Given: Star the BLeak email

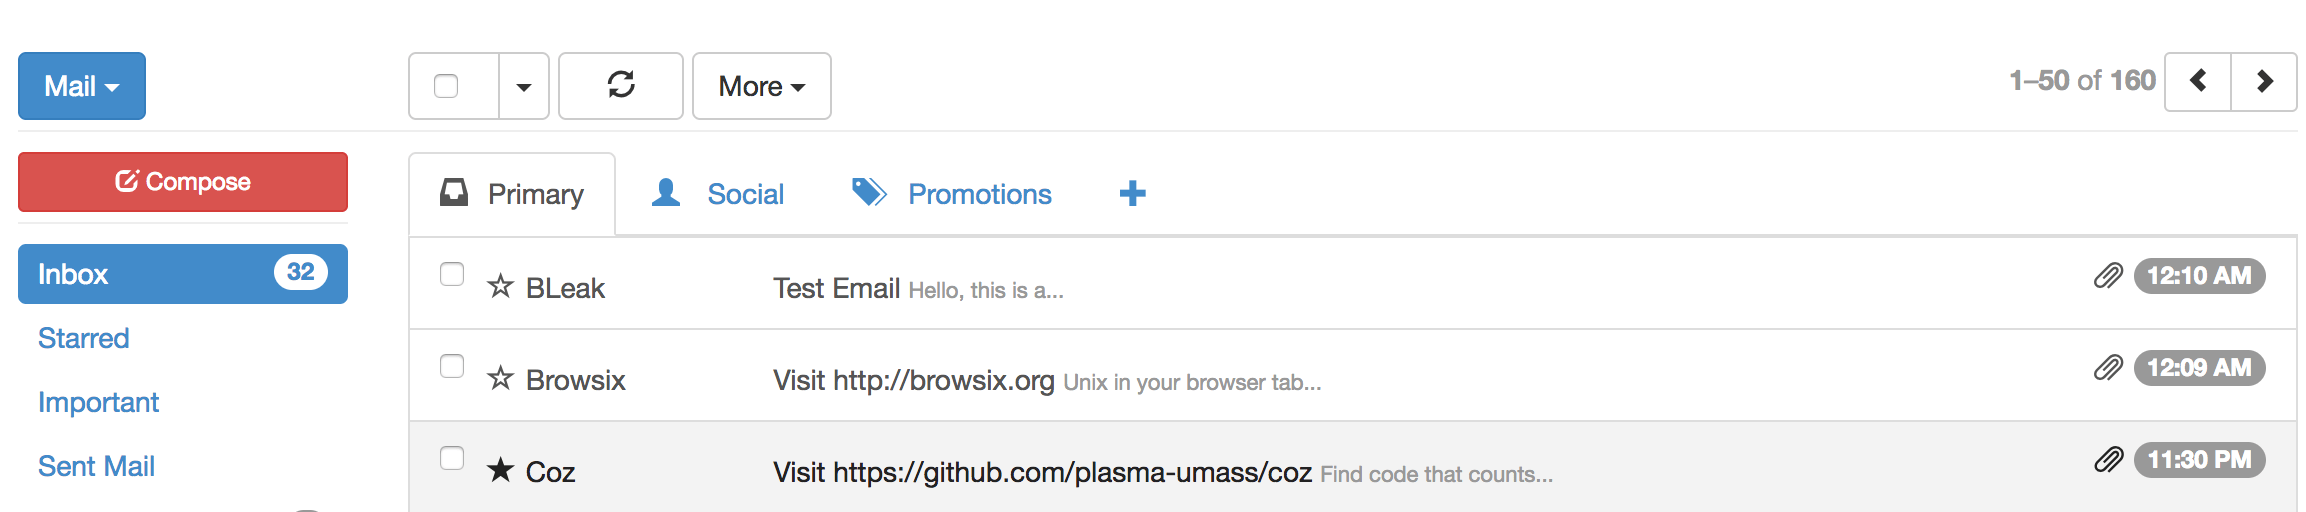Looking at the screenshot, I should point(500,287).
